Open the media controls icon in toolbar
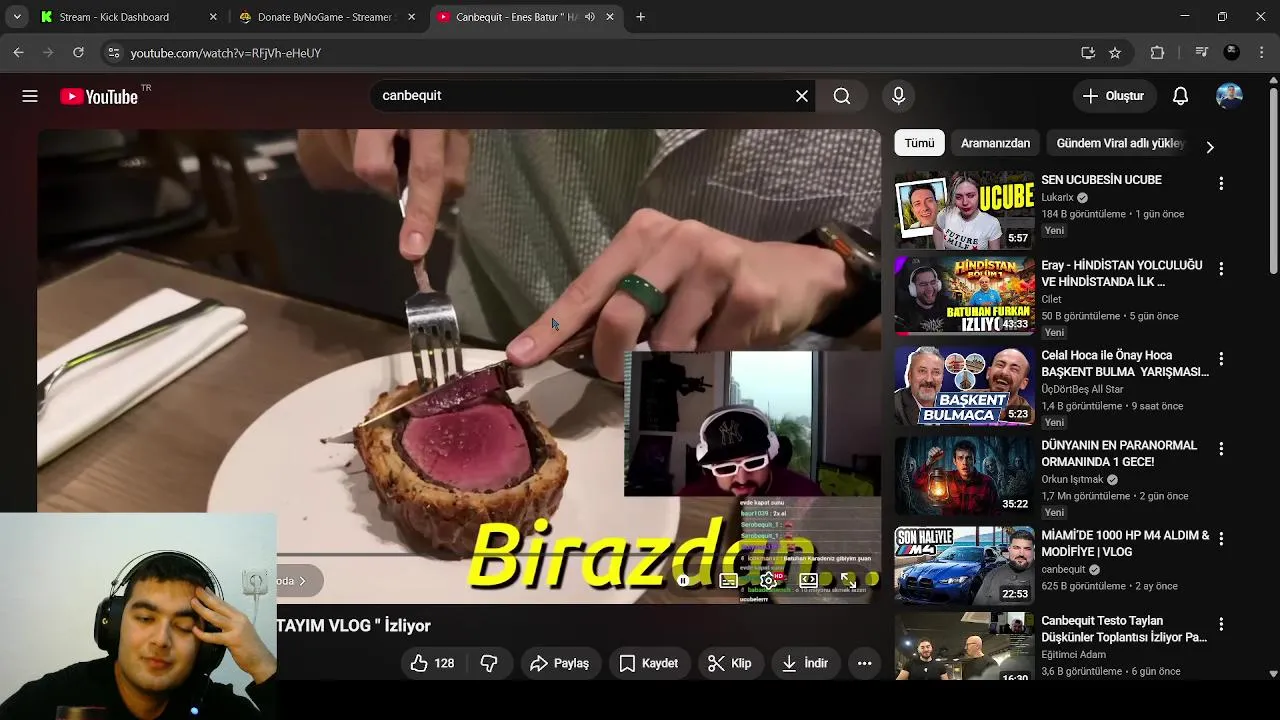Screen dimensions: 1280x720 click(x=1202, y=53)
